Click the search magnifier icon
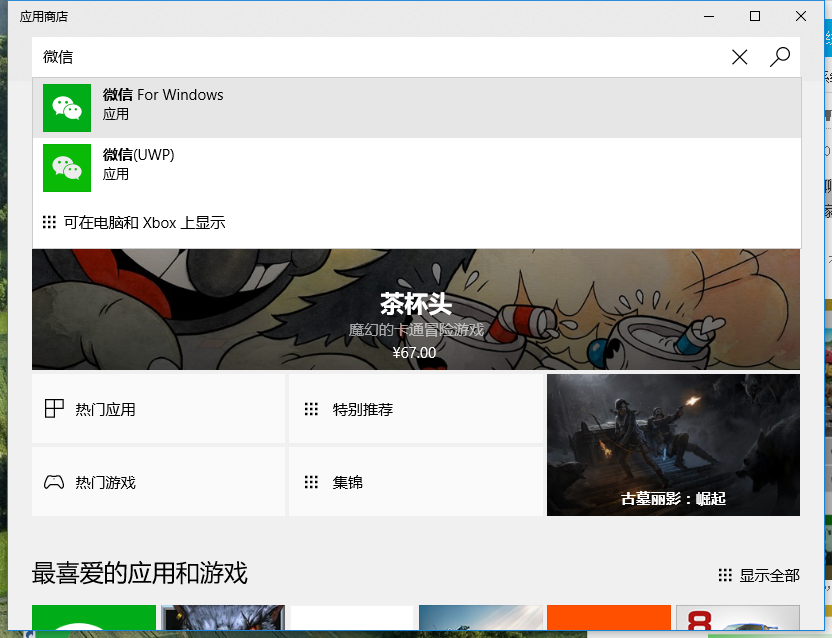Viewport: 832px width, 638px height. [x=779, y=57]
